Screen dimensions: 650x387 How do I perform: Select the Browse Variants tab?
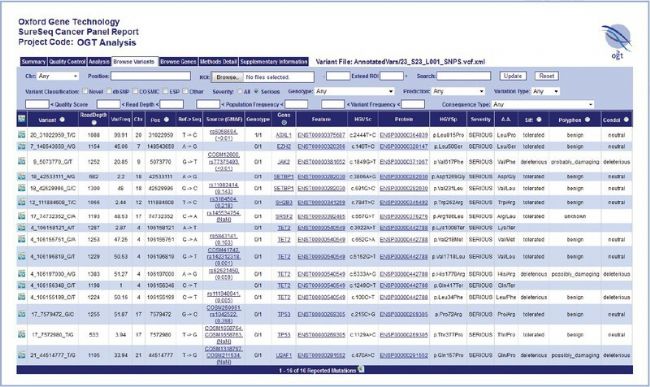point(134,61)
